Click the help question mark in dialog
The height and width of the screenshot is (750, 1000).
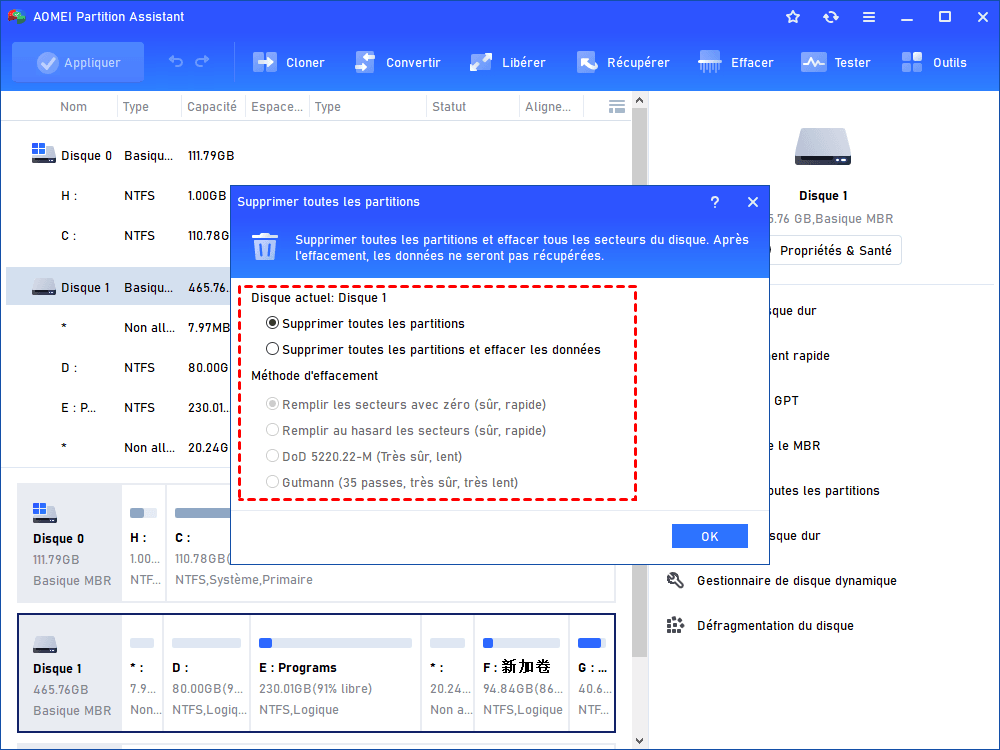715,202
